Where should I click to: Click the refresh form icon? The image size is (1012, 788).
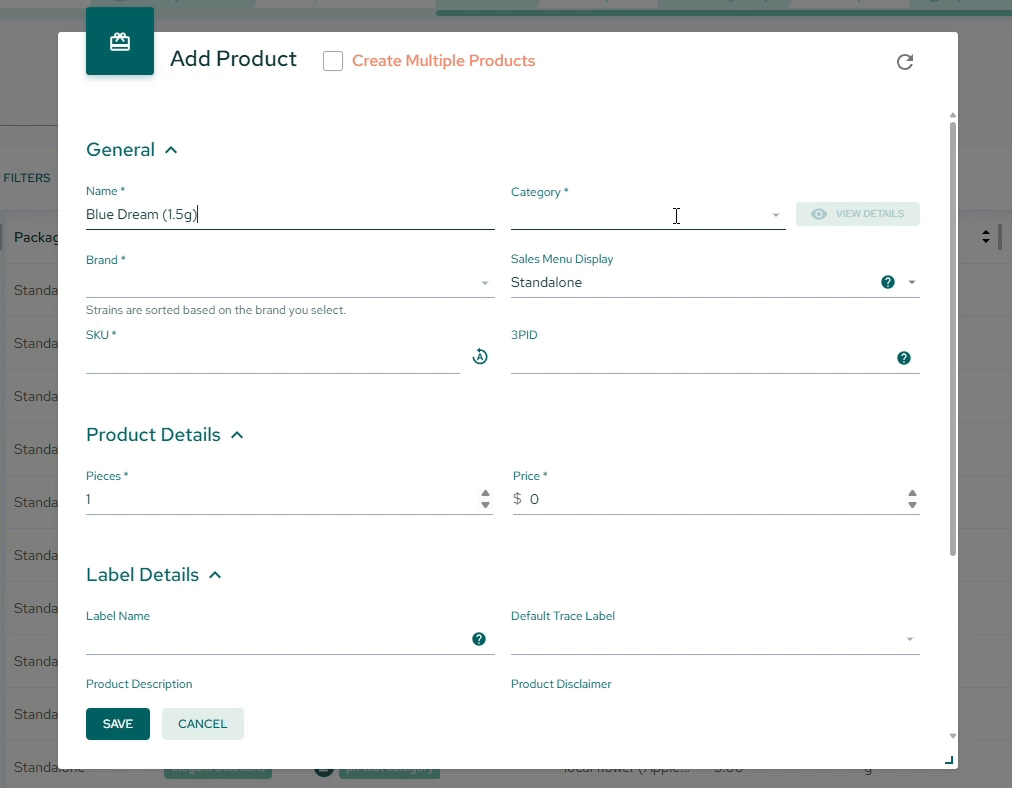[905, 62]
